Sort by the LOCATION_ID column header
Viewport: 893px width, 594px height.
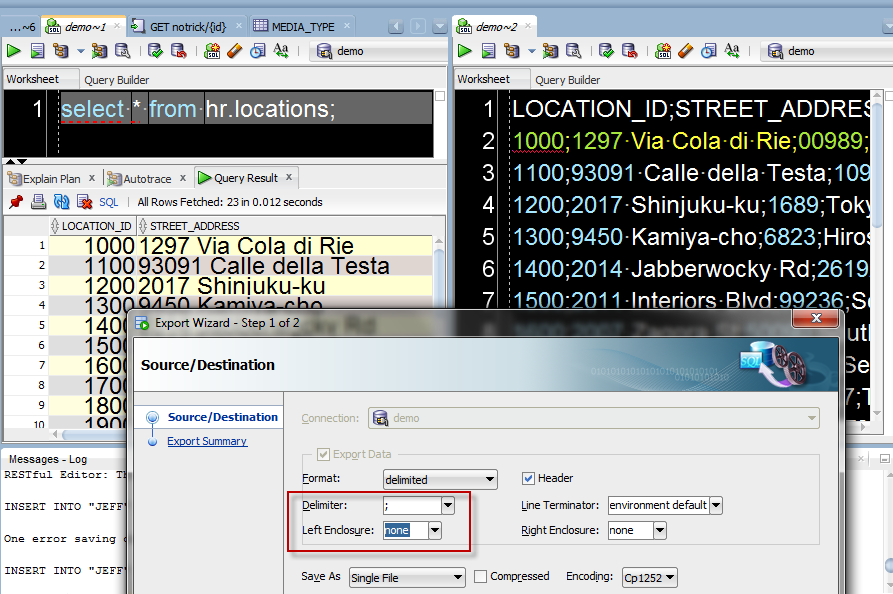pos(91,226)
